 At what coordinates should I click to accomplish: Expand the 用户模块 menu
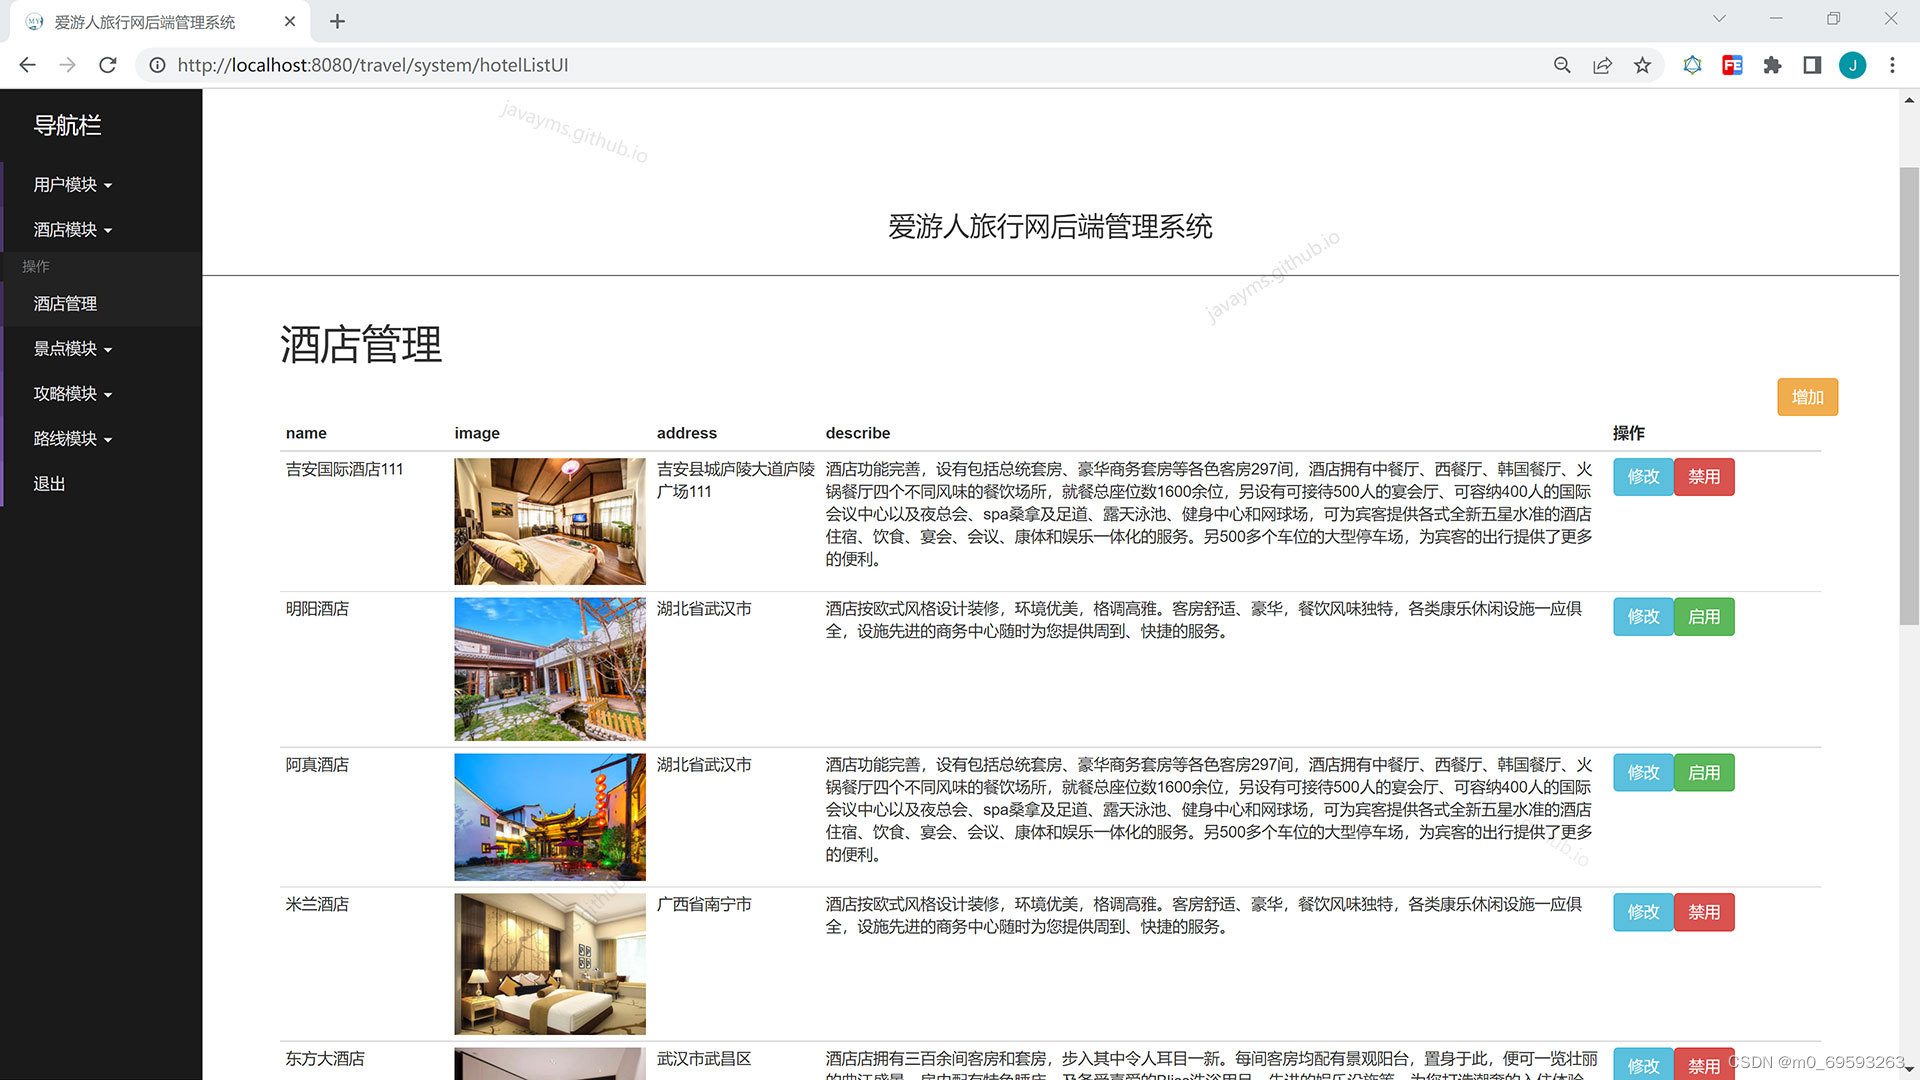72,184
